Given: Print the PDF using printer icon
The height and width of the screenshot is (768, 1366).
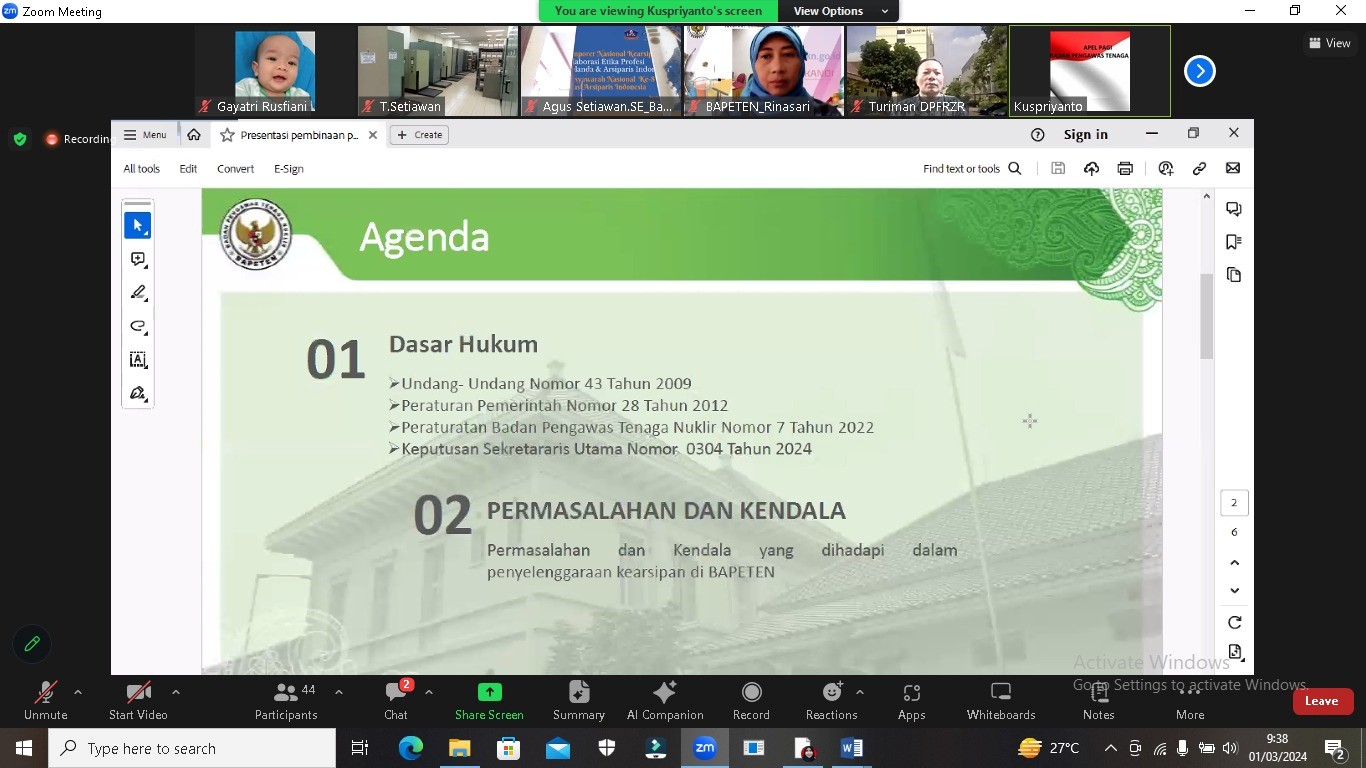Looking at the screenshot, I should 1125,169.
